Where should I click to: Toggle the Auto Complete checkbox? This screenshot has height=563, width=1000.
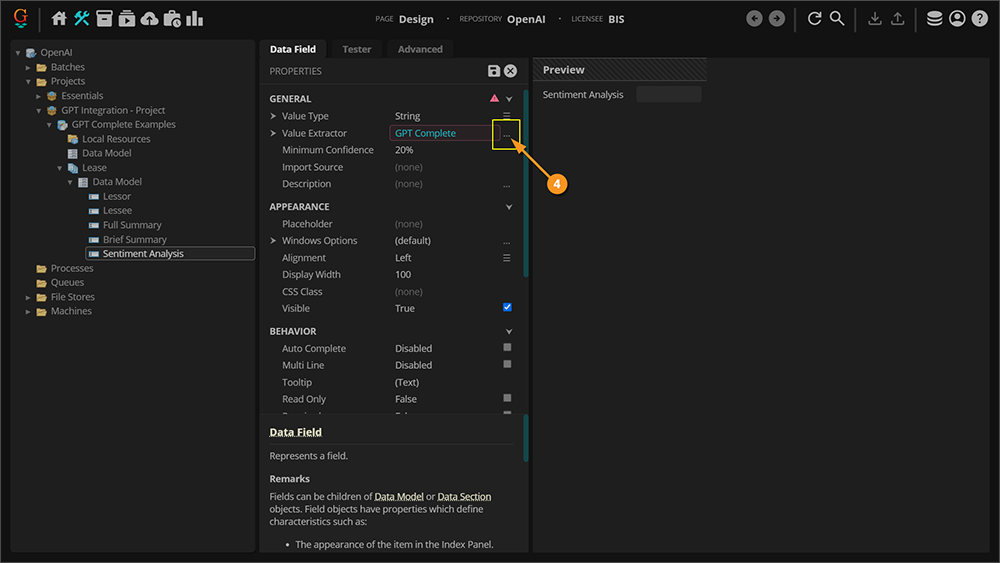pyautogui.click(x=507, y=348)
